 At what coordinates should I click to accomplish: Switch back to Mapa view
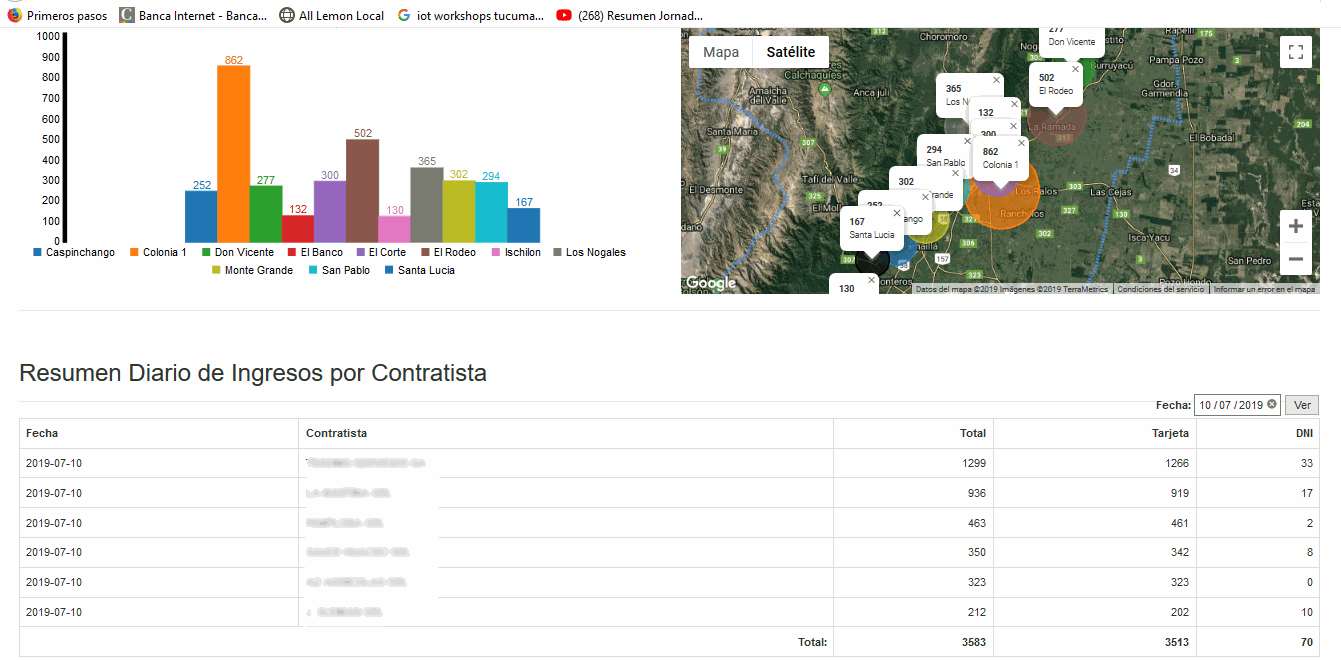(x=720, y=51)
